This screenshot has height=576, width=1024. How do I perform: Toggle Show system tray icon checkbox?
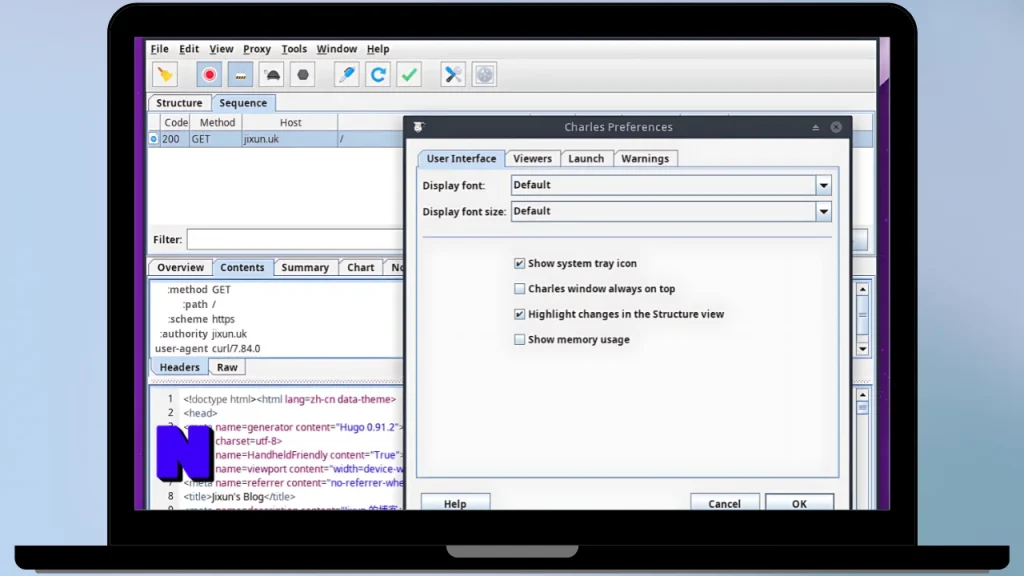pyautogui.click(x=519, y=263)
